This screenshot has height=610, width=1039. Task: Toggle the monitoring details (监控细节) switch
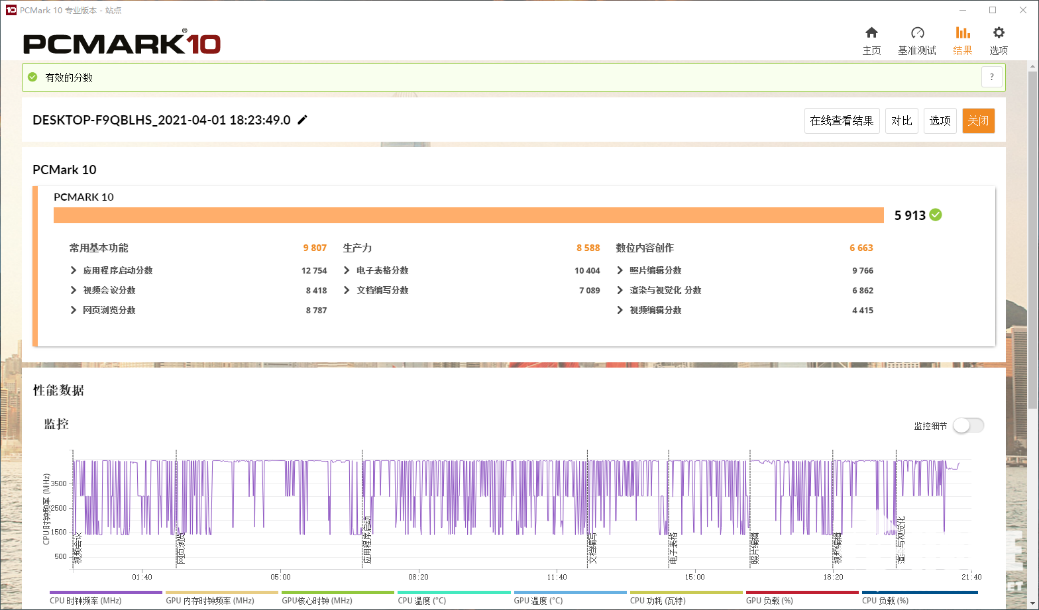point(968,425)
